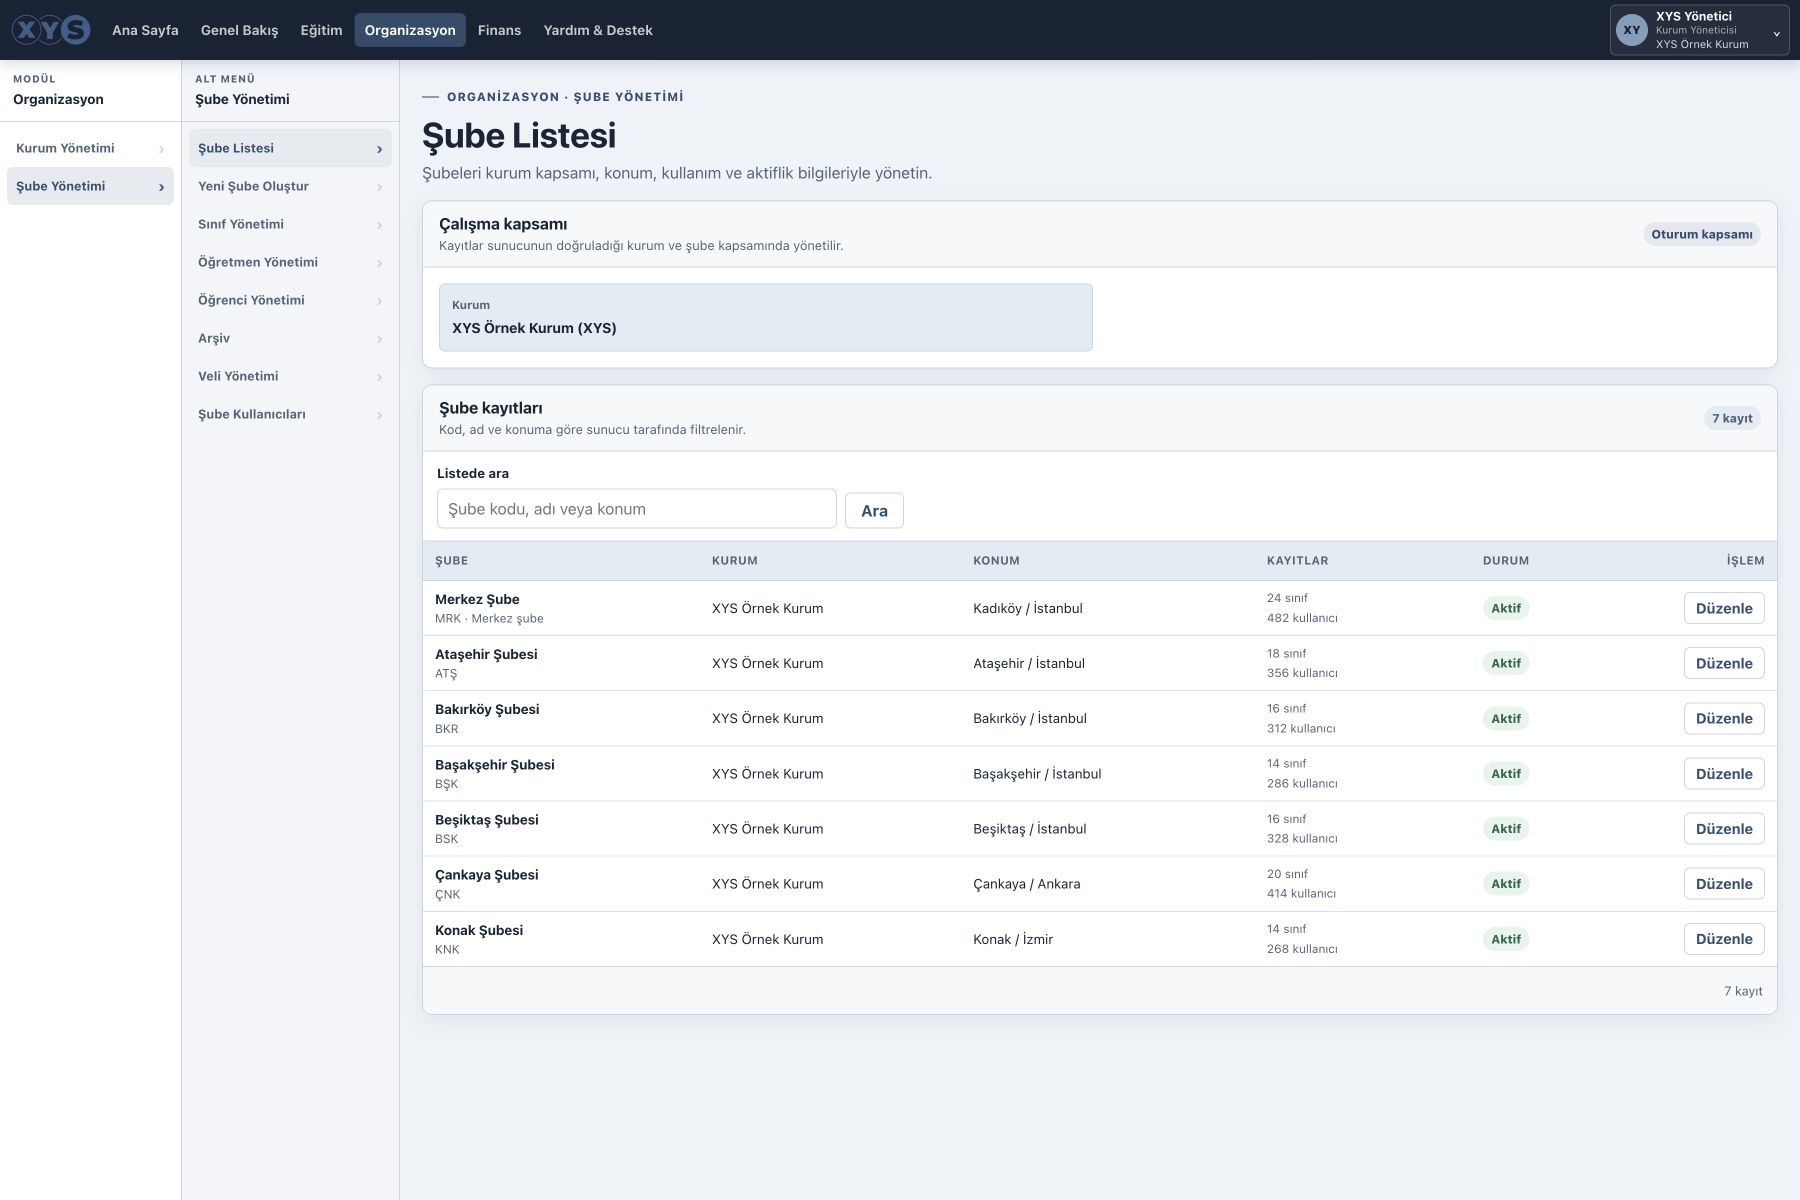
Task: Open the Eğitim menu
Action: pyautogui.click(x=321, y=30)
